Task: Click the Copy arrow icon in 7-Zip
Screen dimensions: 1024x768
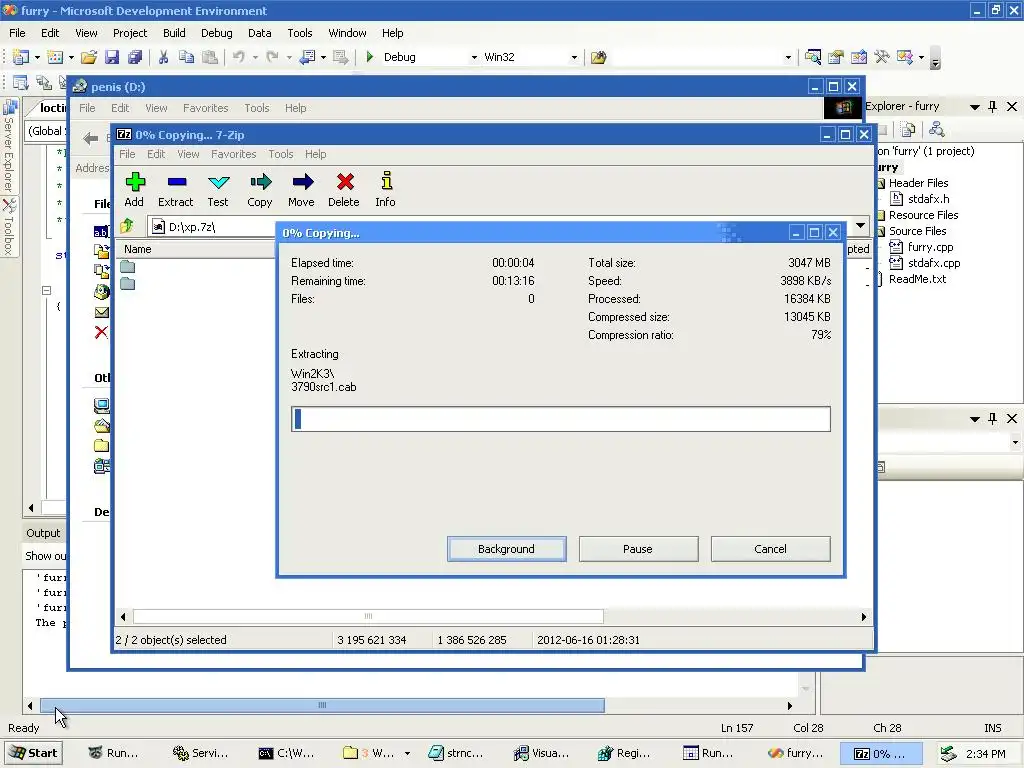Action: coord(260,182)
